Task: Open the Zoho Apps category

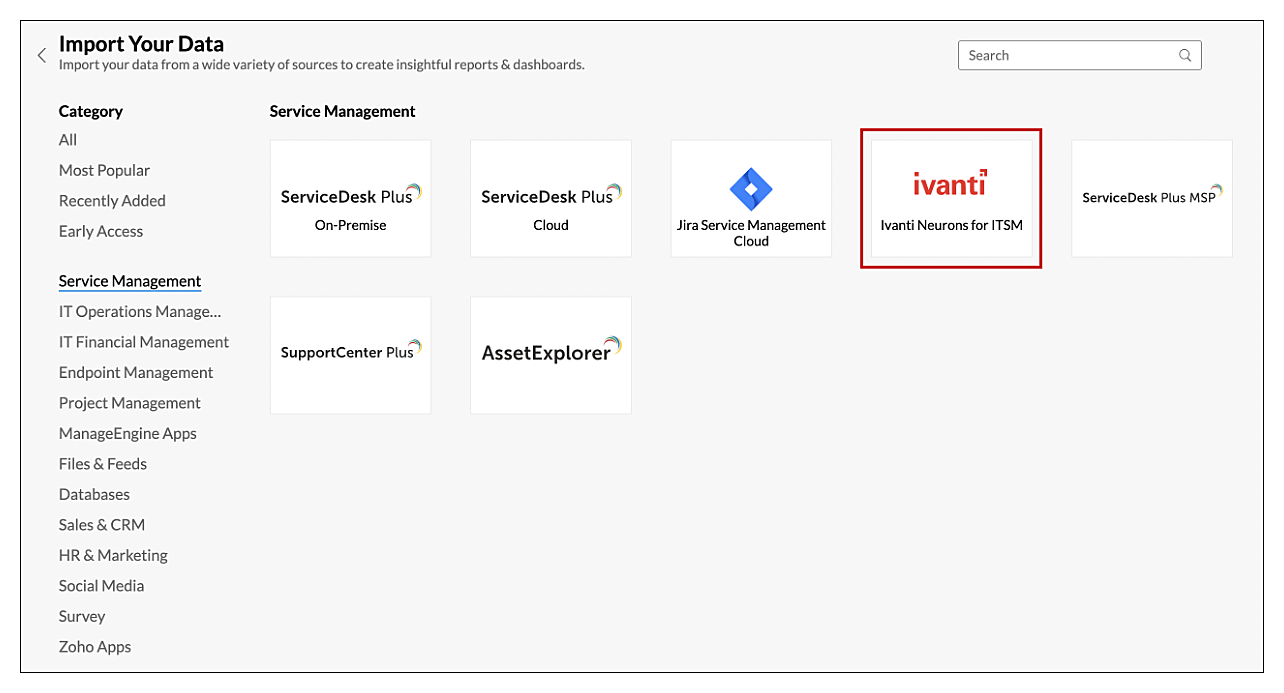Action: click(95, 647)
